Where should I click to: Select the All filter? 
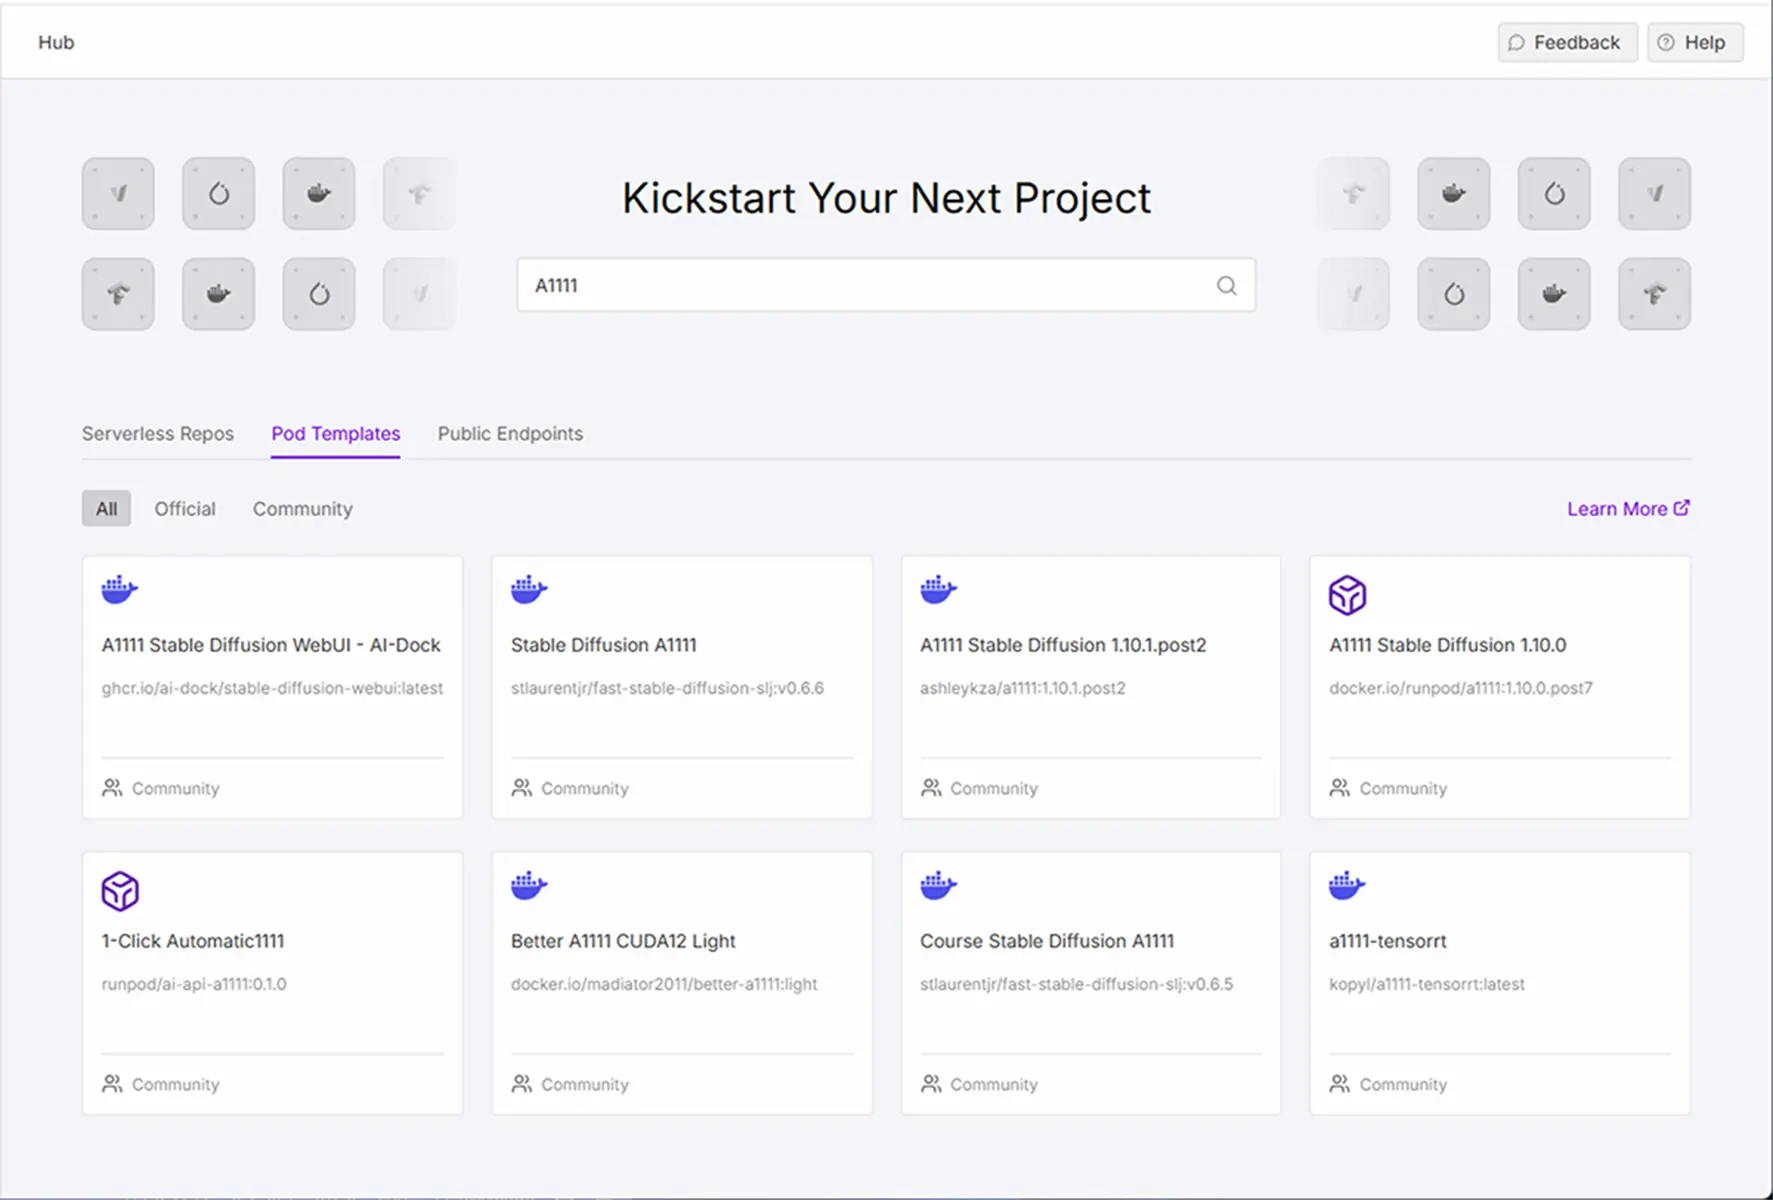(106, 509)
